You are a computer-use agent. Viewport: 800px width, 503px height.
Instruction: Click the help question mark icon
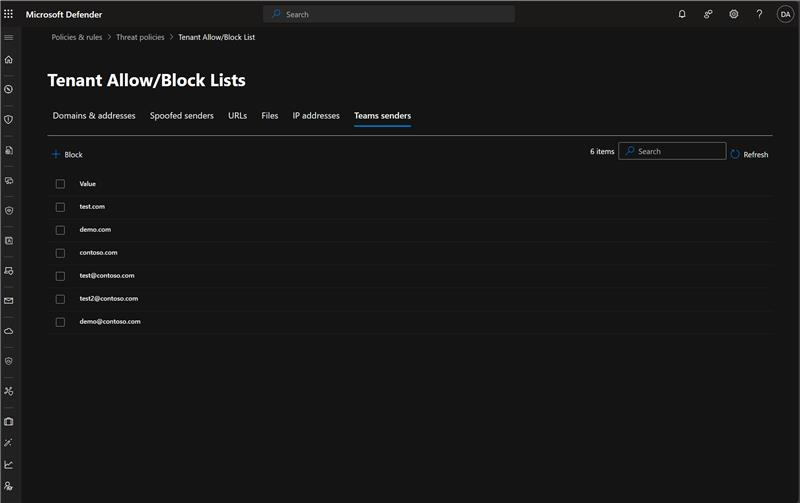pyautogui.click(x=759, y=14)
